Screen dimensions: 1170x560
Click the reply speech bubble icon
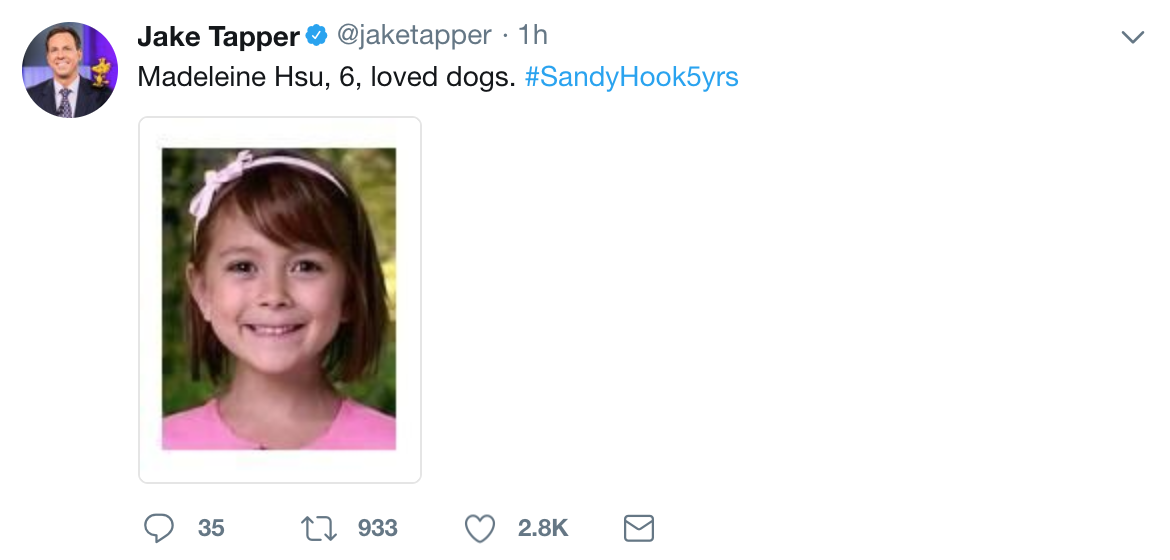(x=158, y=527)
